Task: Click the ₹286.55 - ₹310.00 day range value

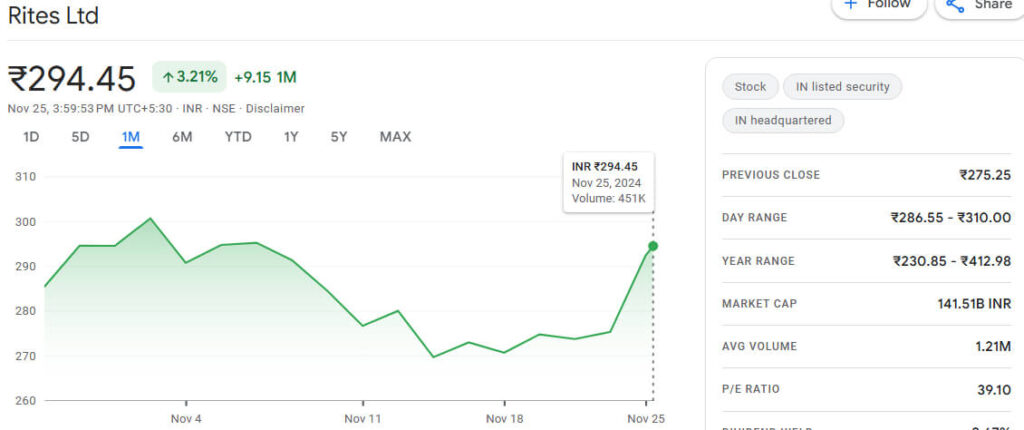Action: 951,218
